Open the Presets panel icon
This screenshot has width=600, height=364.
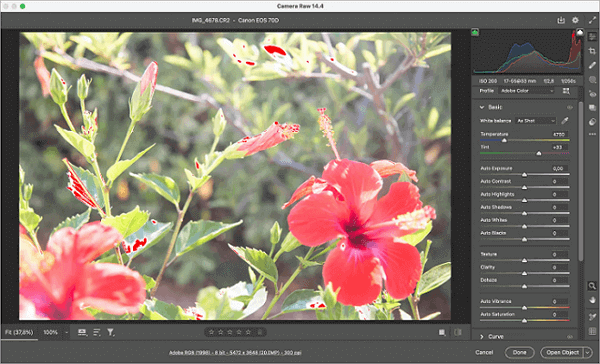pyautogui.click(x=592, y=122)
